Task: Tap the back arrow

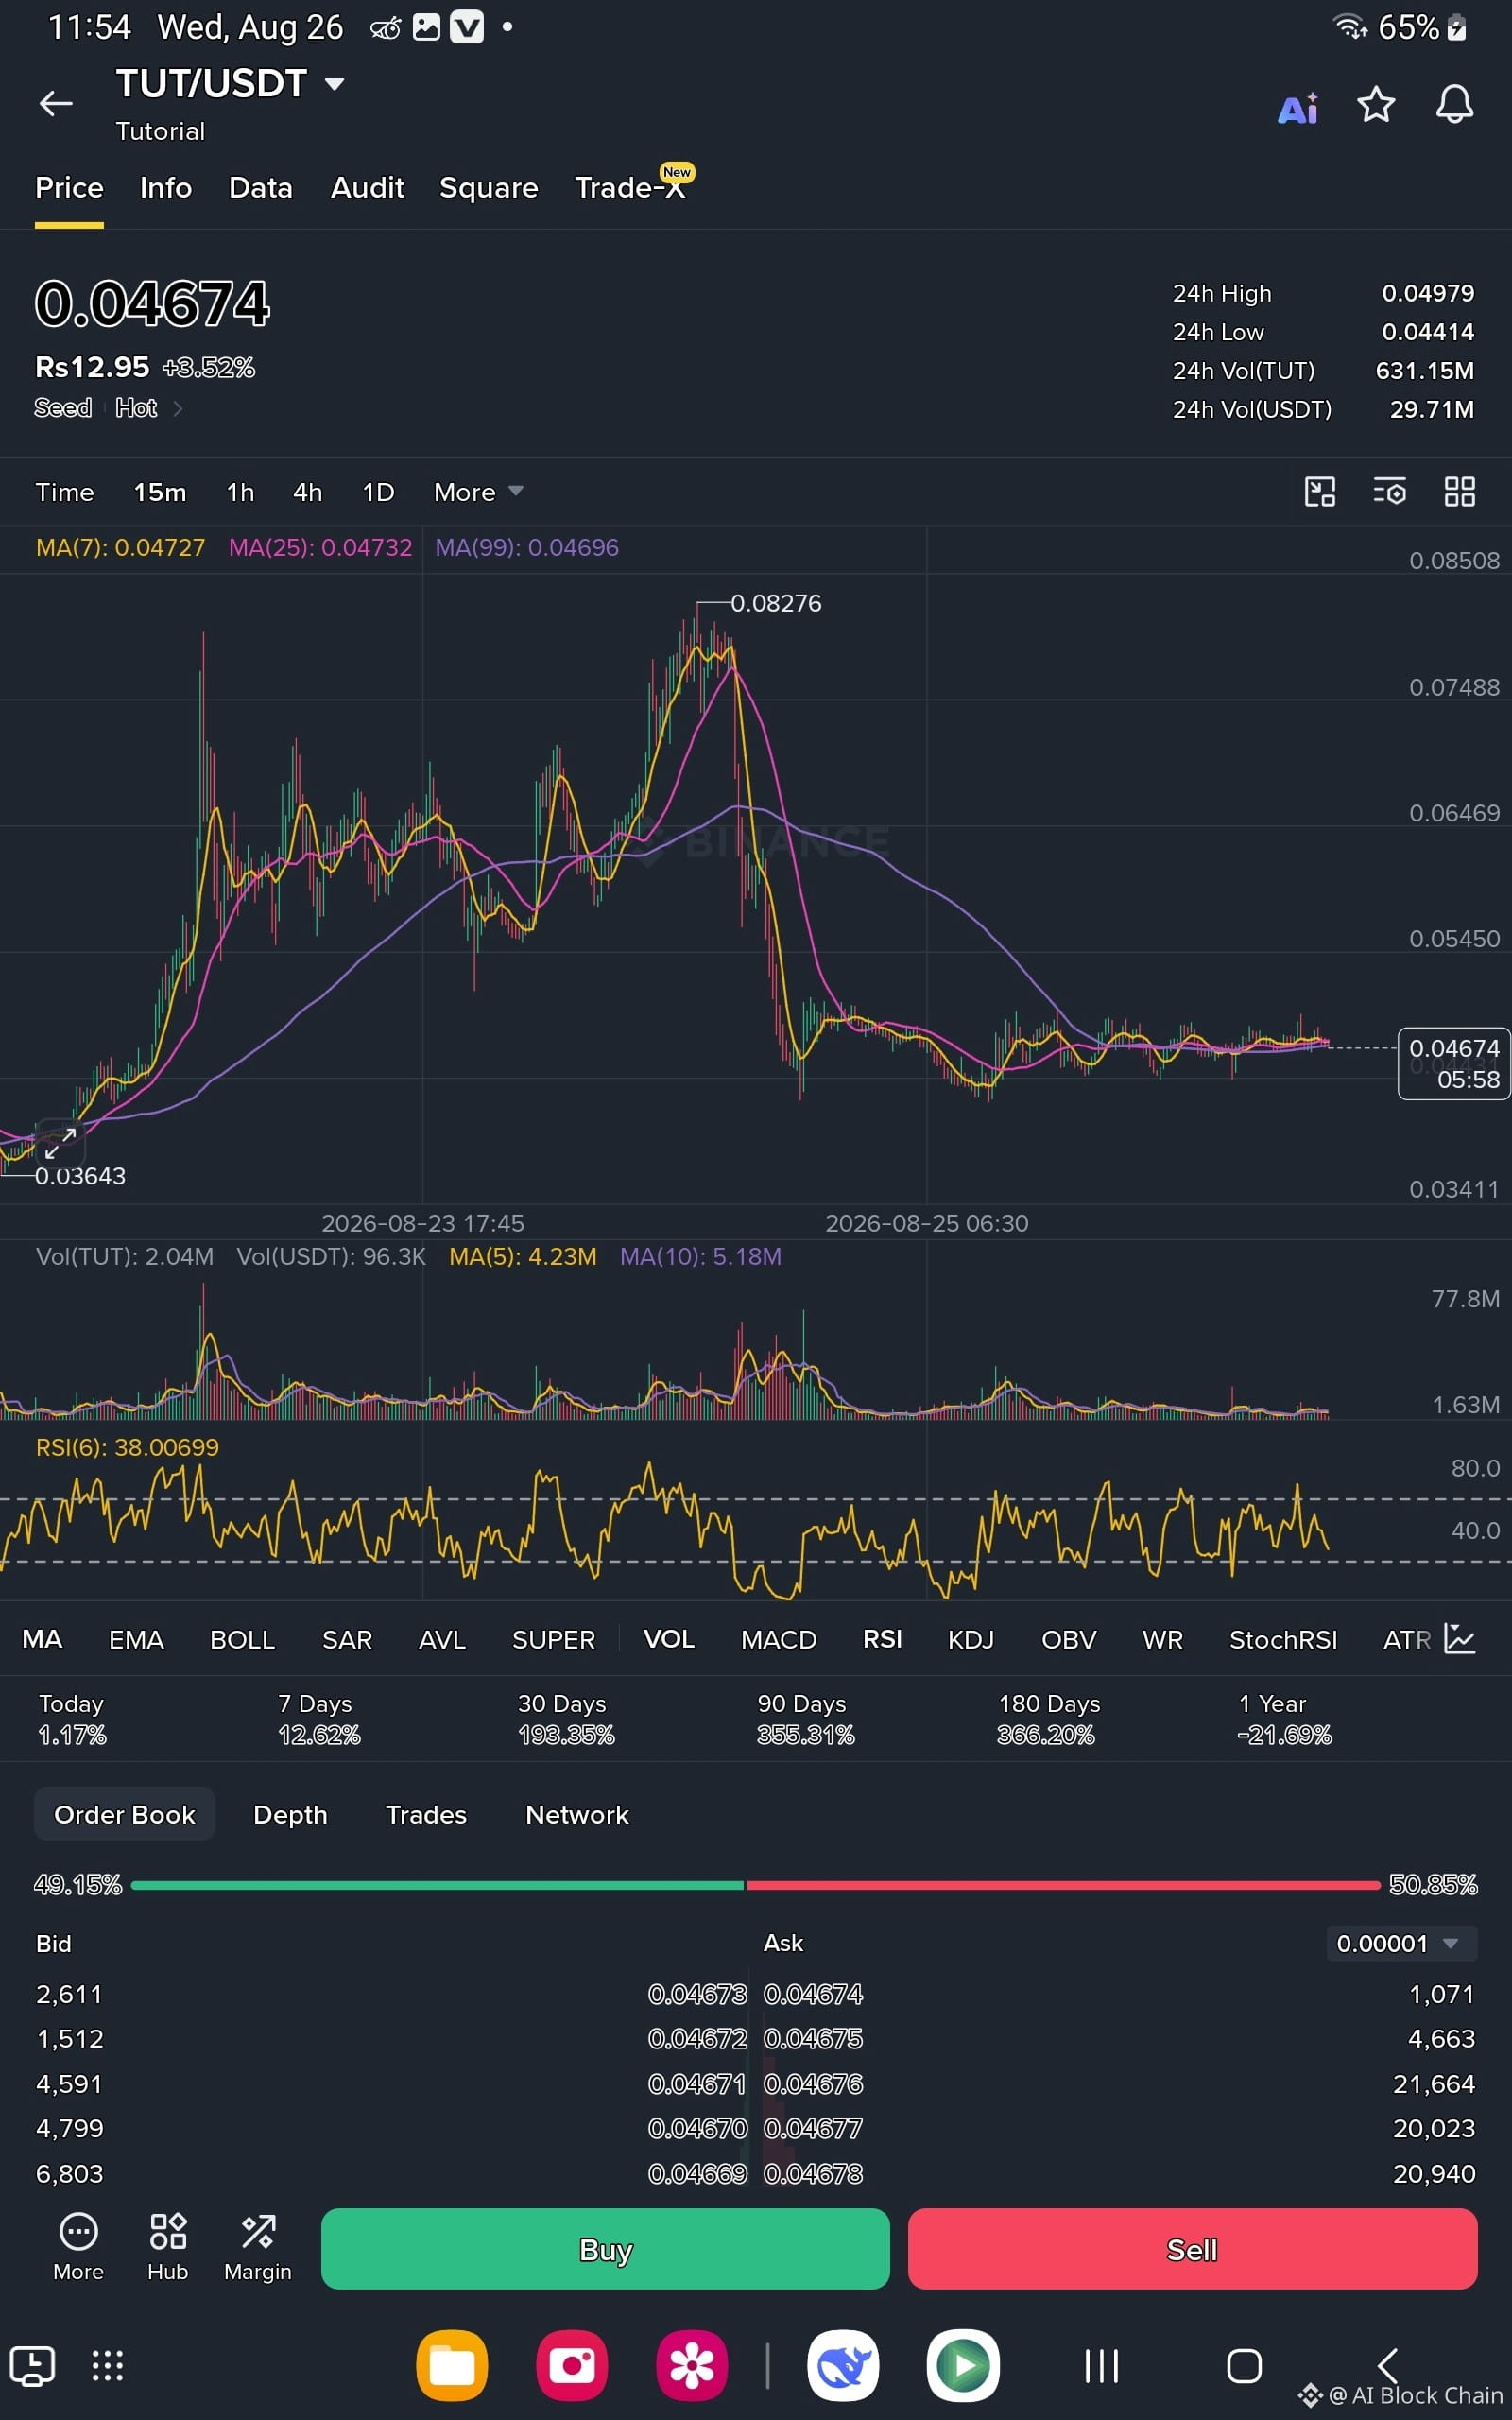Action: [x=56, y=103]
